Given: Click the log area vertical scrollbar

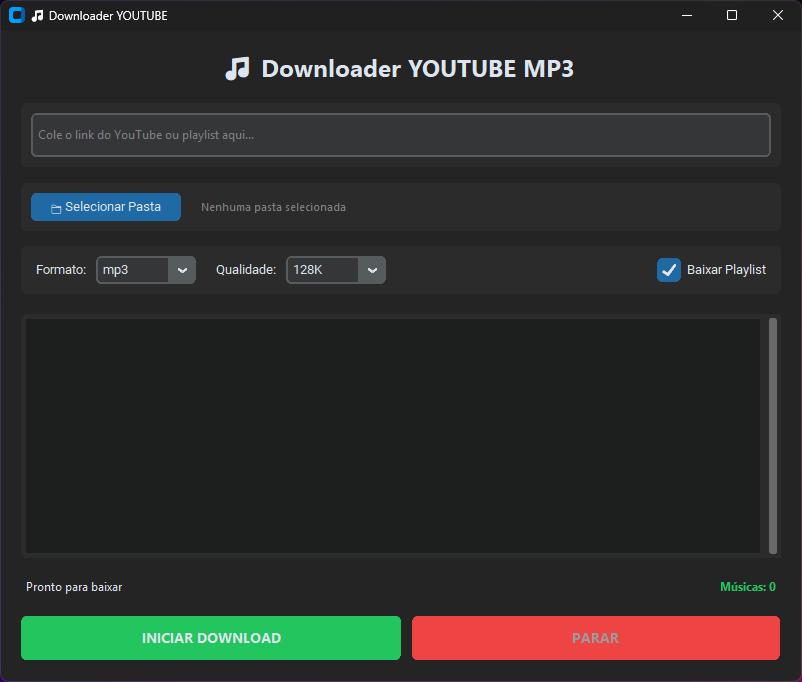Looking at the screenshot, I should click(773, 436).
